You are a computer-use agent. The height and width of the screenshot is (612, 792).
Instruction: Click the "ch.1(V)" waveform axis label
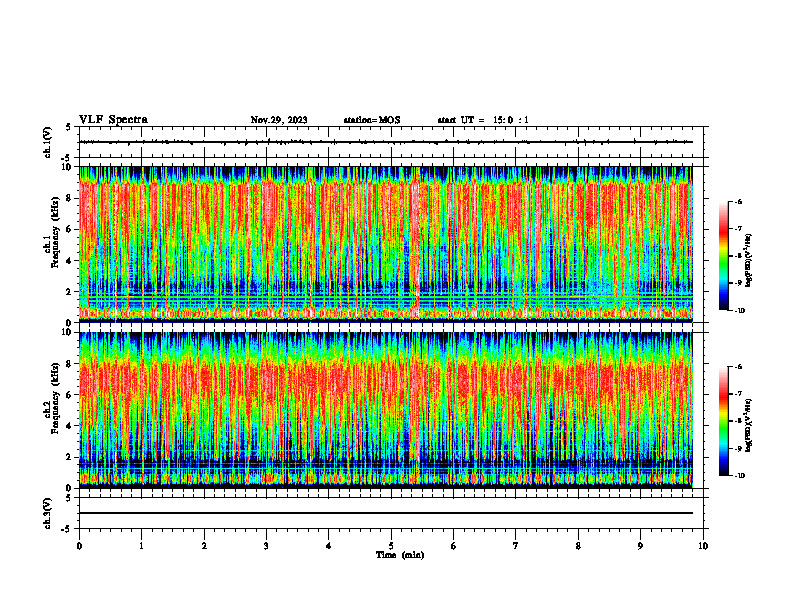coord(48,142)
